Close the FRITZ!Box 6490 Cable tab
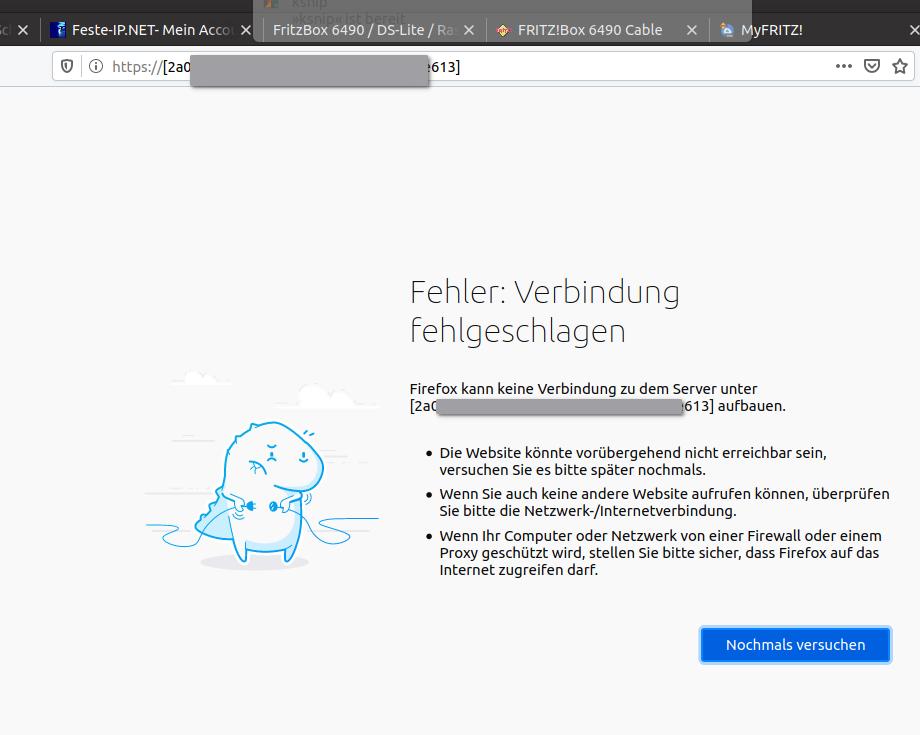920x735 pixels. tap(691, 29)
